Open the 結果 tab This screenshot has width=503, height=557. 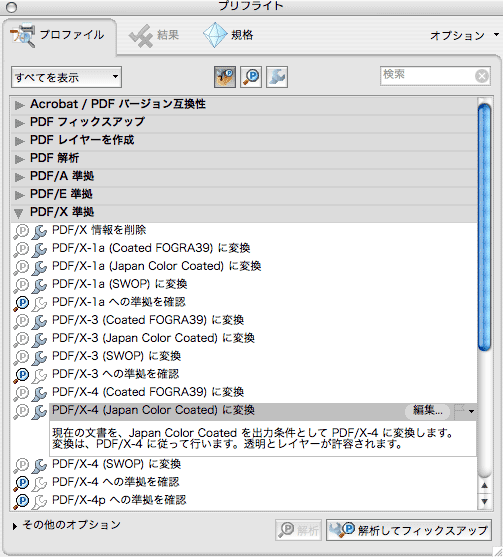(x=154, y=36)
